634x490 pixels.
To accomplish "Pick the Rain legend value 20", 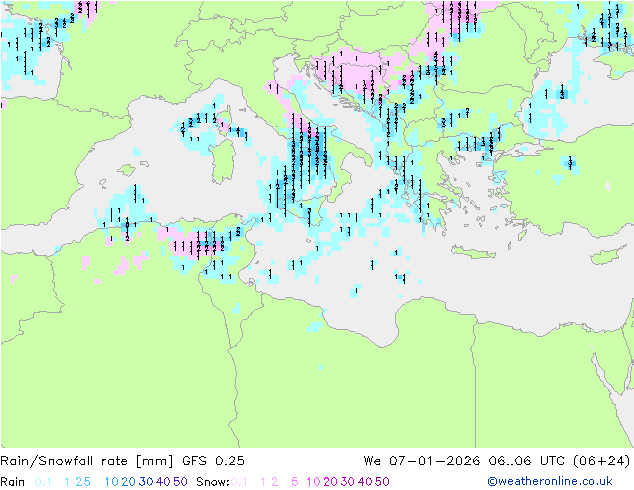I will point(129,482).
